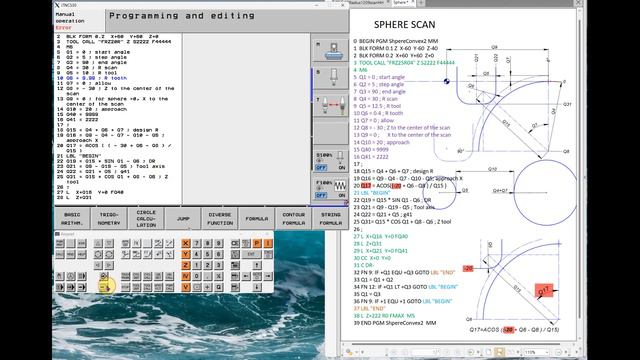The height and width of the screenshot is (360, 640).
Task: Click the T tool change side panel button
Action: 331,105
